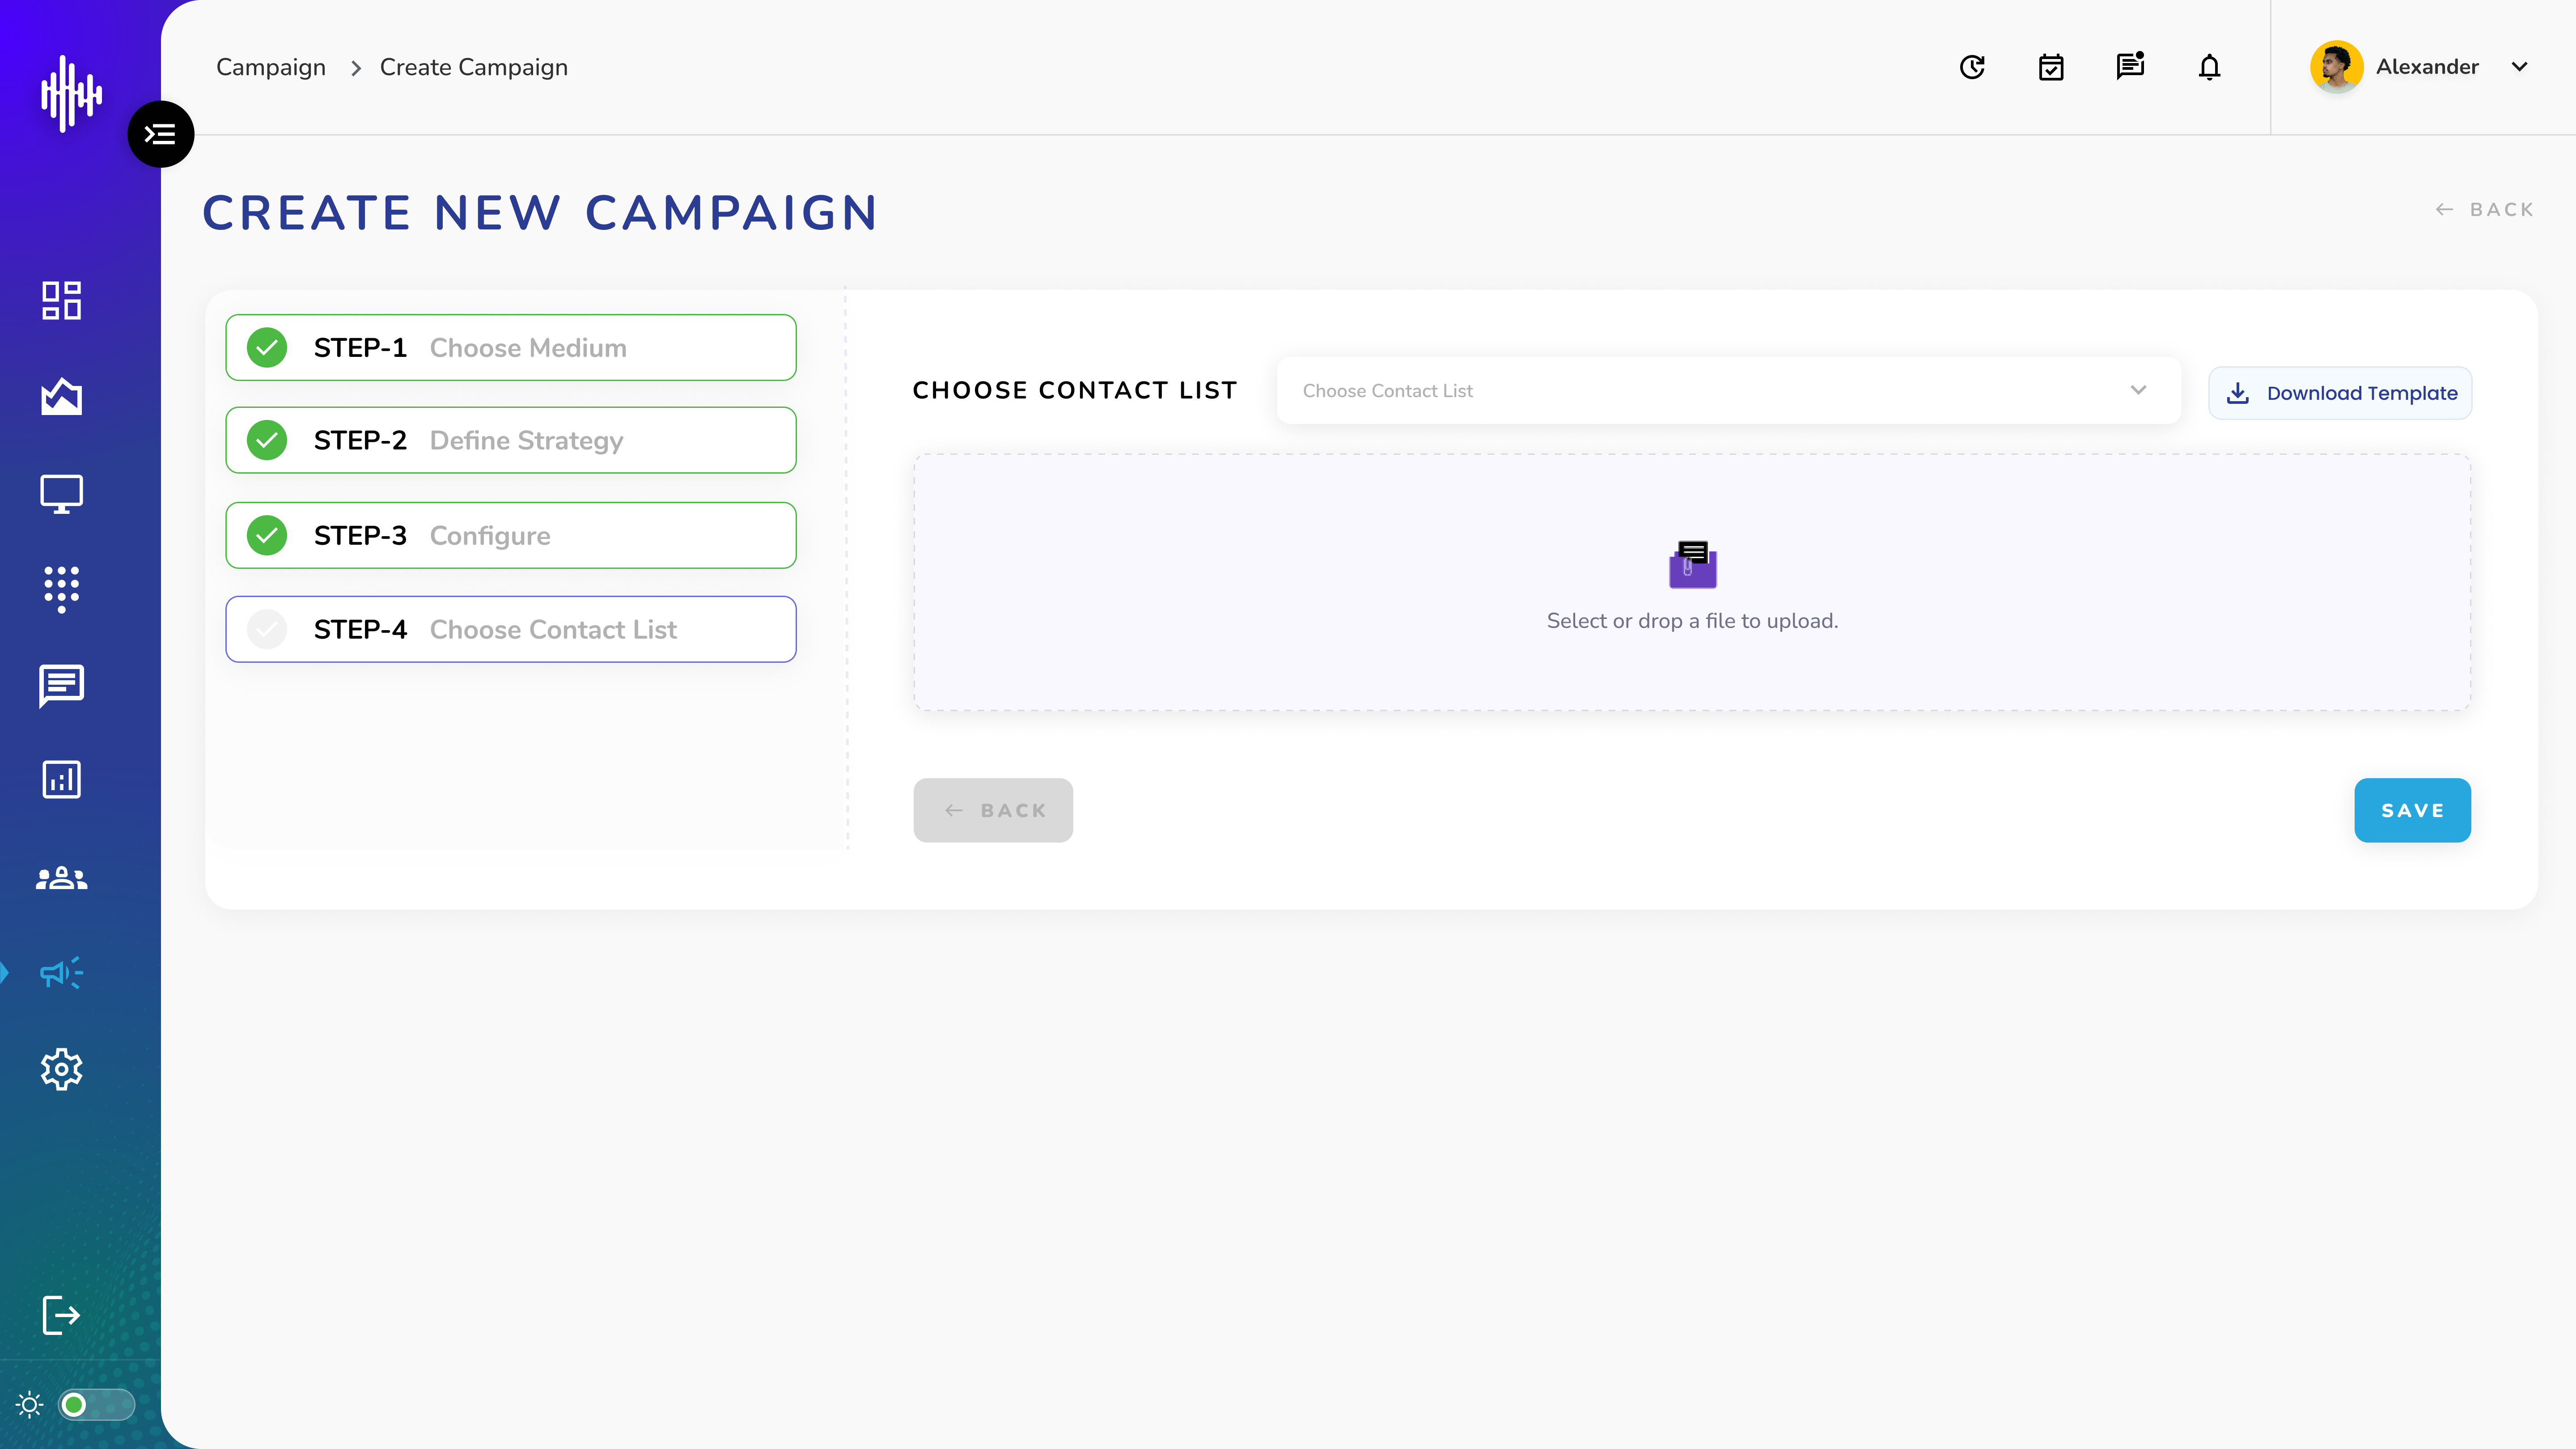Click the CHOOSE CONTACT LIST label

[x=1075, y=390]
